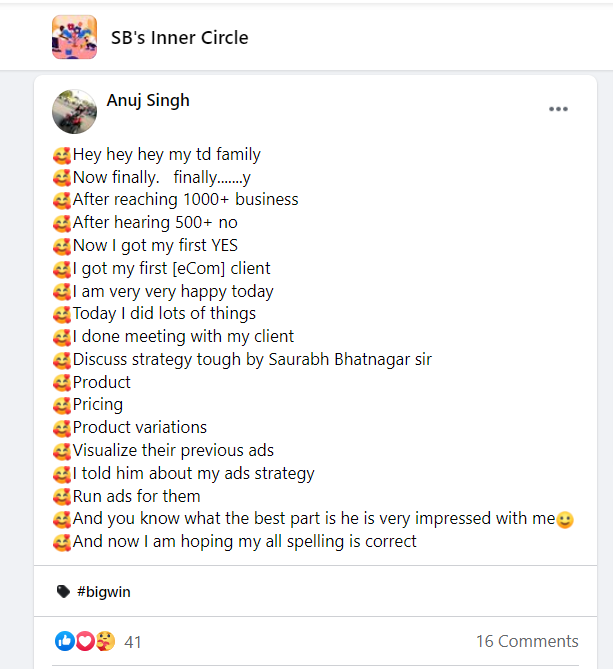
Task: Click the emoji before 'Run ads for them'
Action: tap(62, 497)
